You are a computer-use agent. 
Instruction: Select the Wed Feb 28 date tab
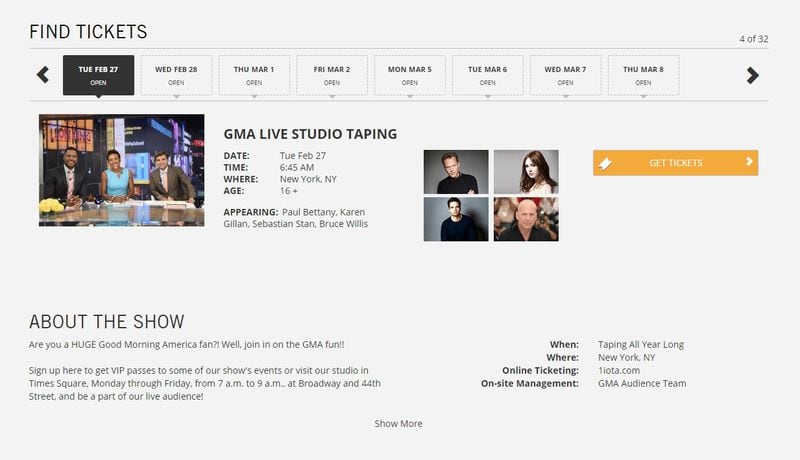click(x=176, y=75)
